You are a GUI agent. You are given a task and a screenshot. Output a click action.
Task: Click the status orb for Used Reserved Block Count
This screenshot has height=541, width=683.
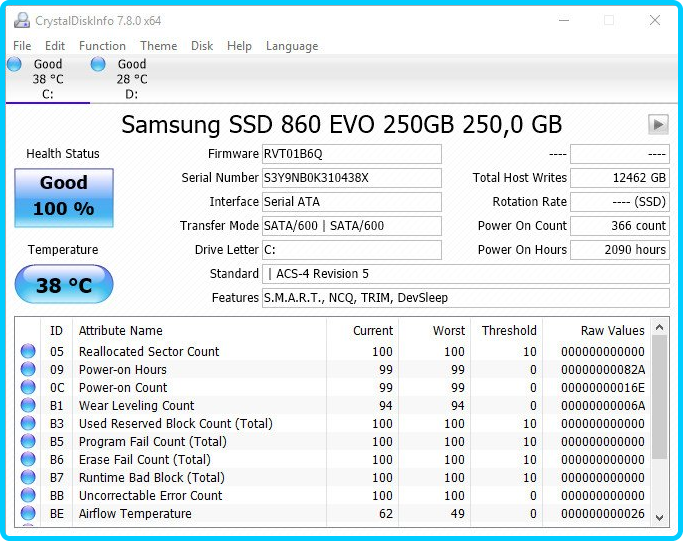28,423
